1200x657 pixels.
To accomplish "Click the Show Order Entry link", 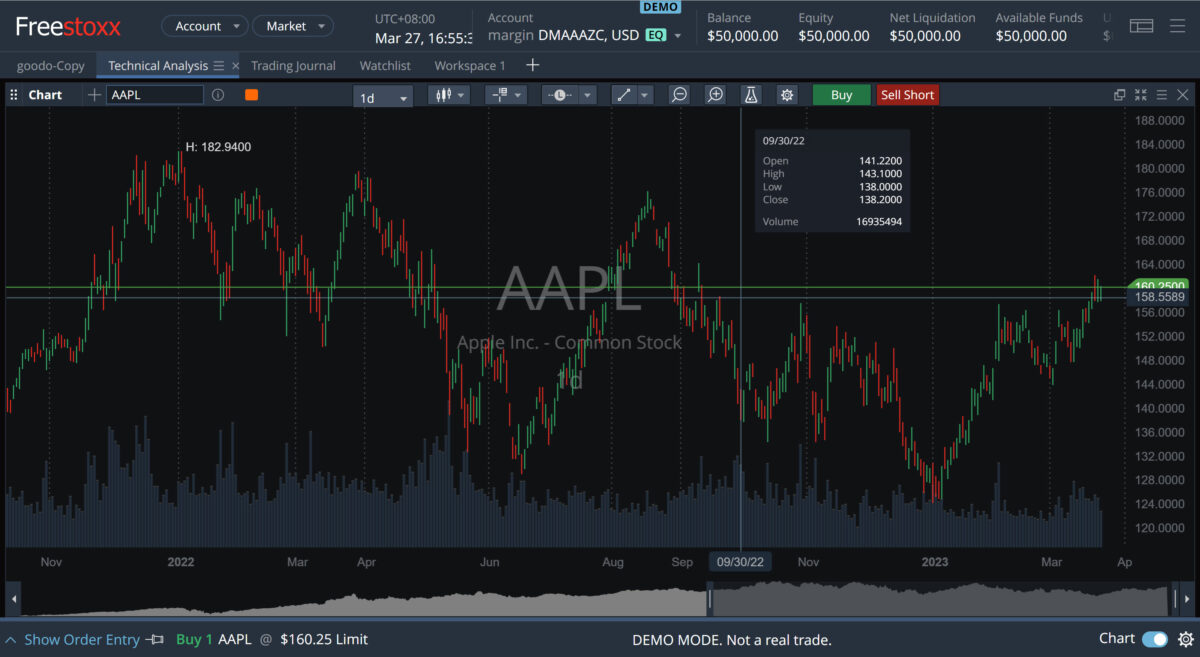I will (x=82, y=639).
